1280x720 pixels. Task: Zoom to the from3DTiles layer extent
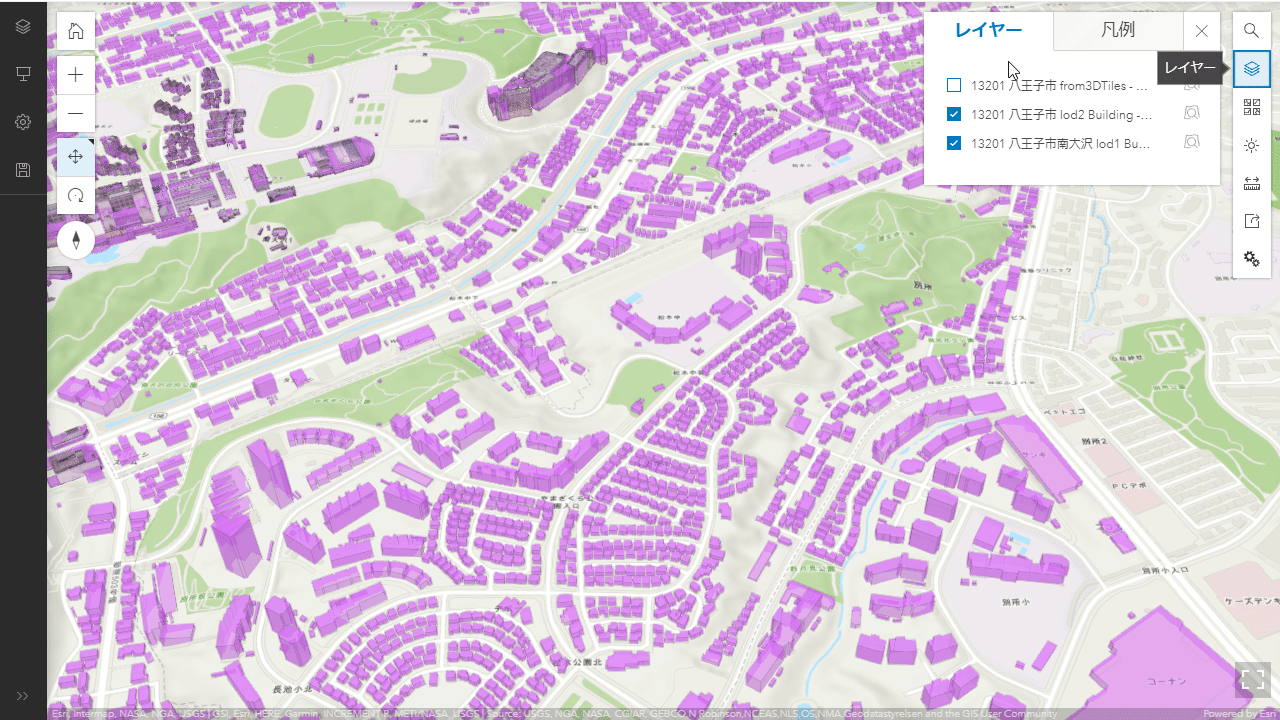[1192, 85]
